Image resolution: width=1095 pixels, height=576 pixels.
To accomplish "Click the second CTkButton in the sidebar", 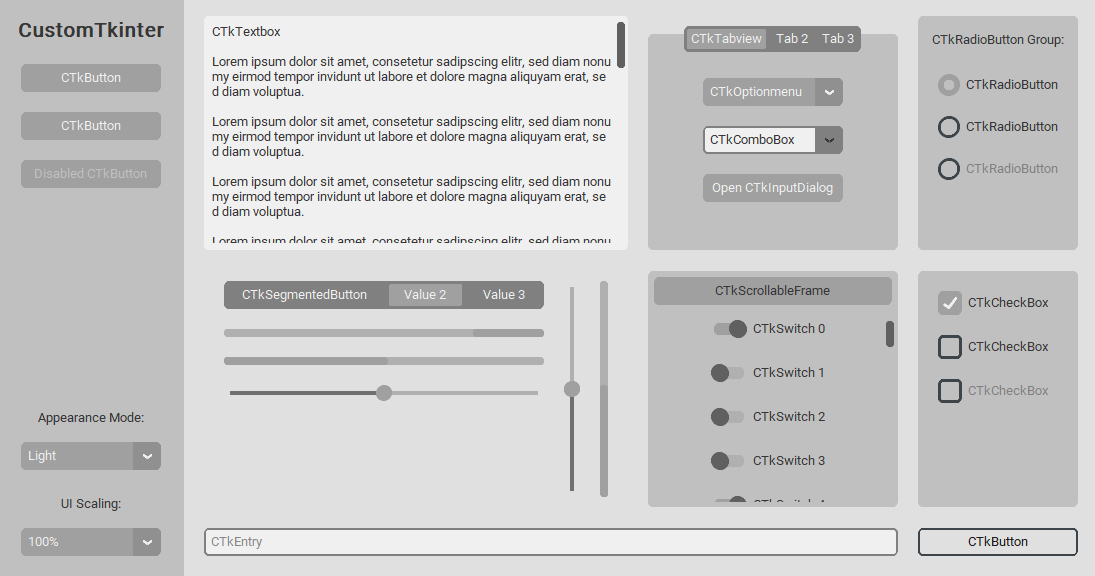I will tap(91, 126).
